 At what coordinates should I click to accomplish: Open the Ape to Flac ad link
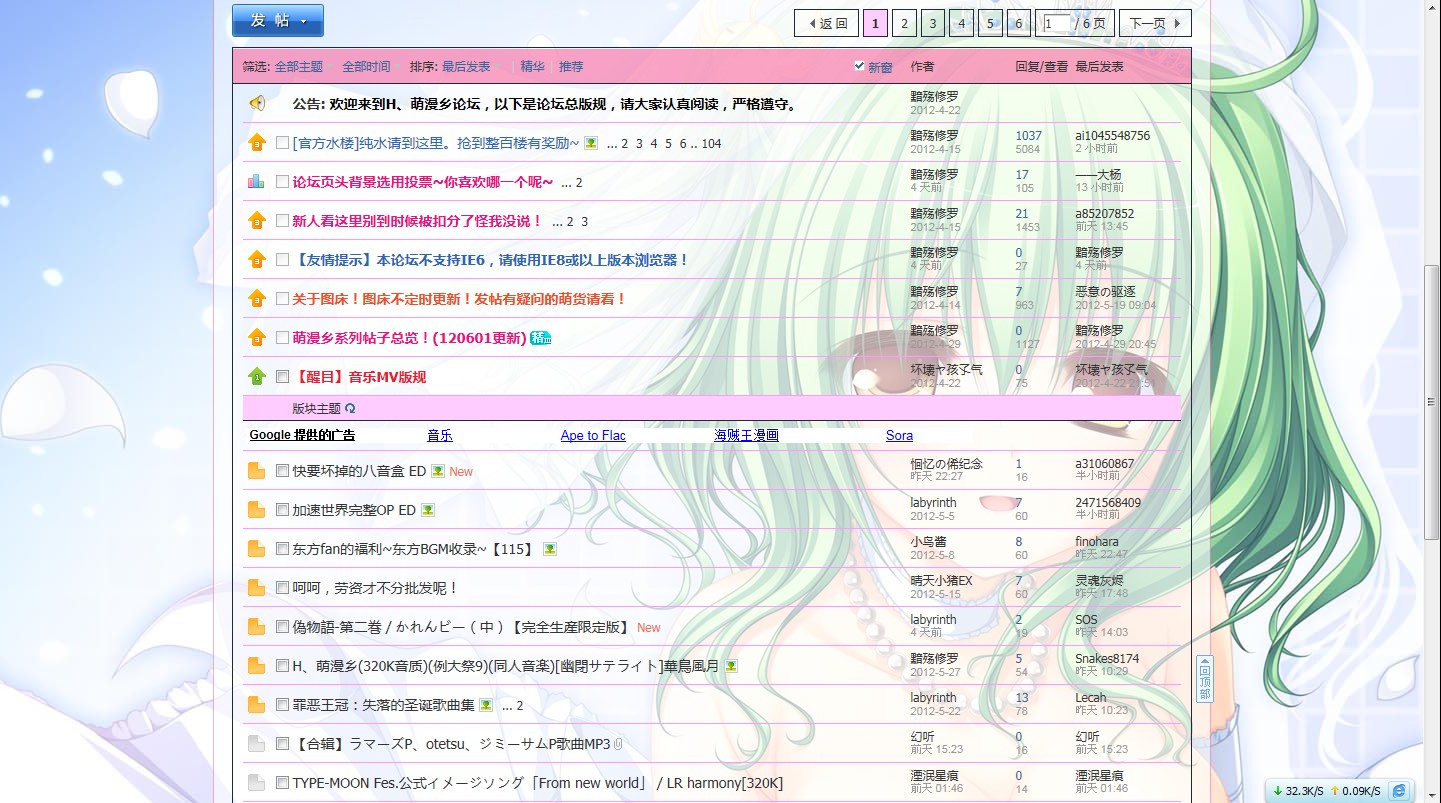tap(593, 435)
